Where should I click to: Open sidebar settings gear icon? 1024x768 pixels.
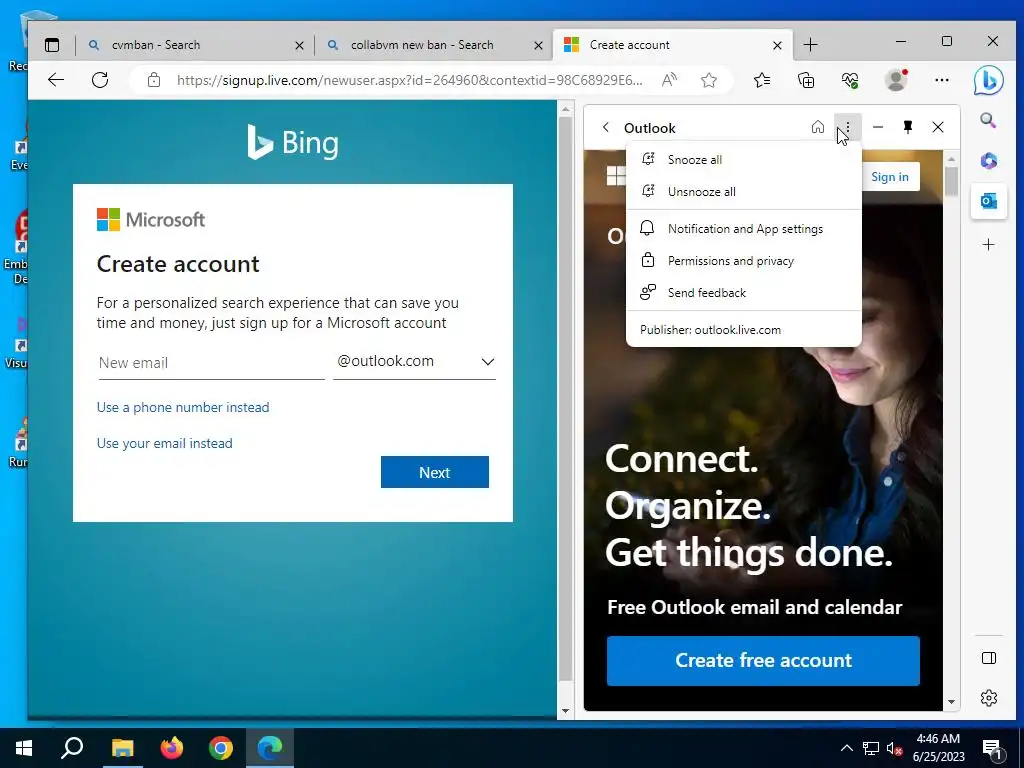[x=989, y=697]
